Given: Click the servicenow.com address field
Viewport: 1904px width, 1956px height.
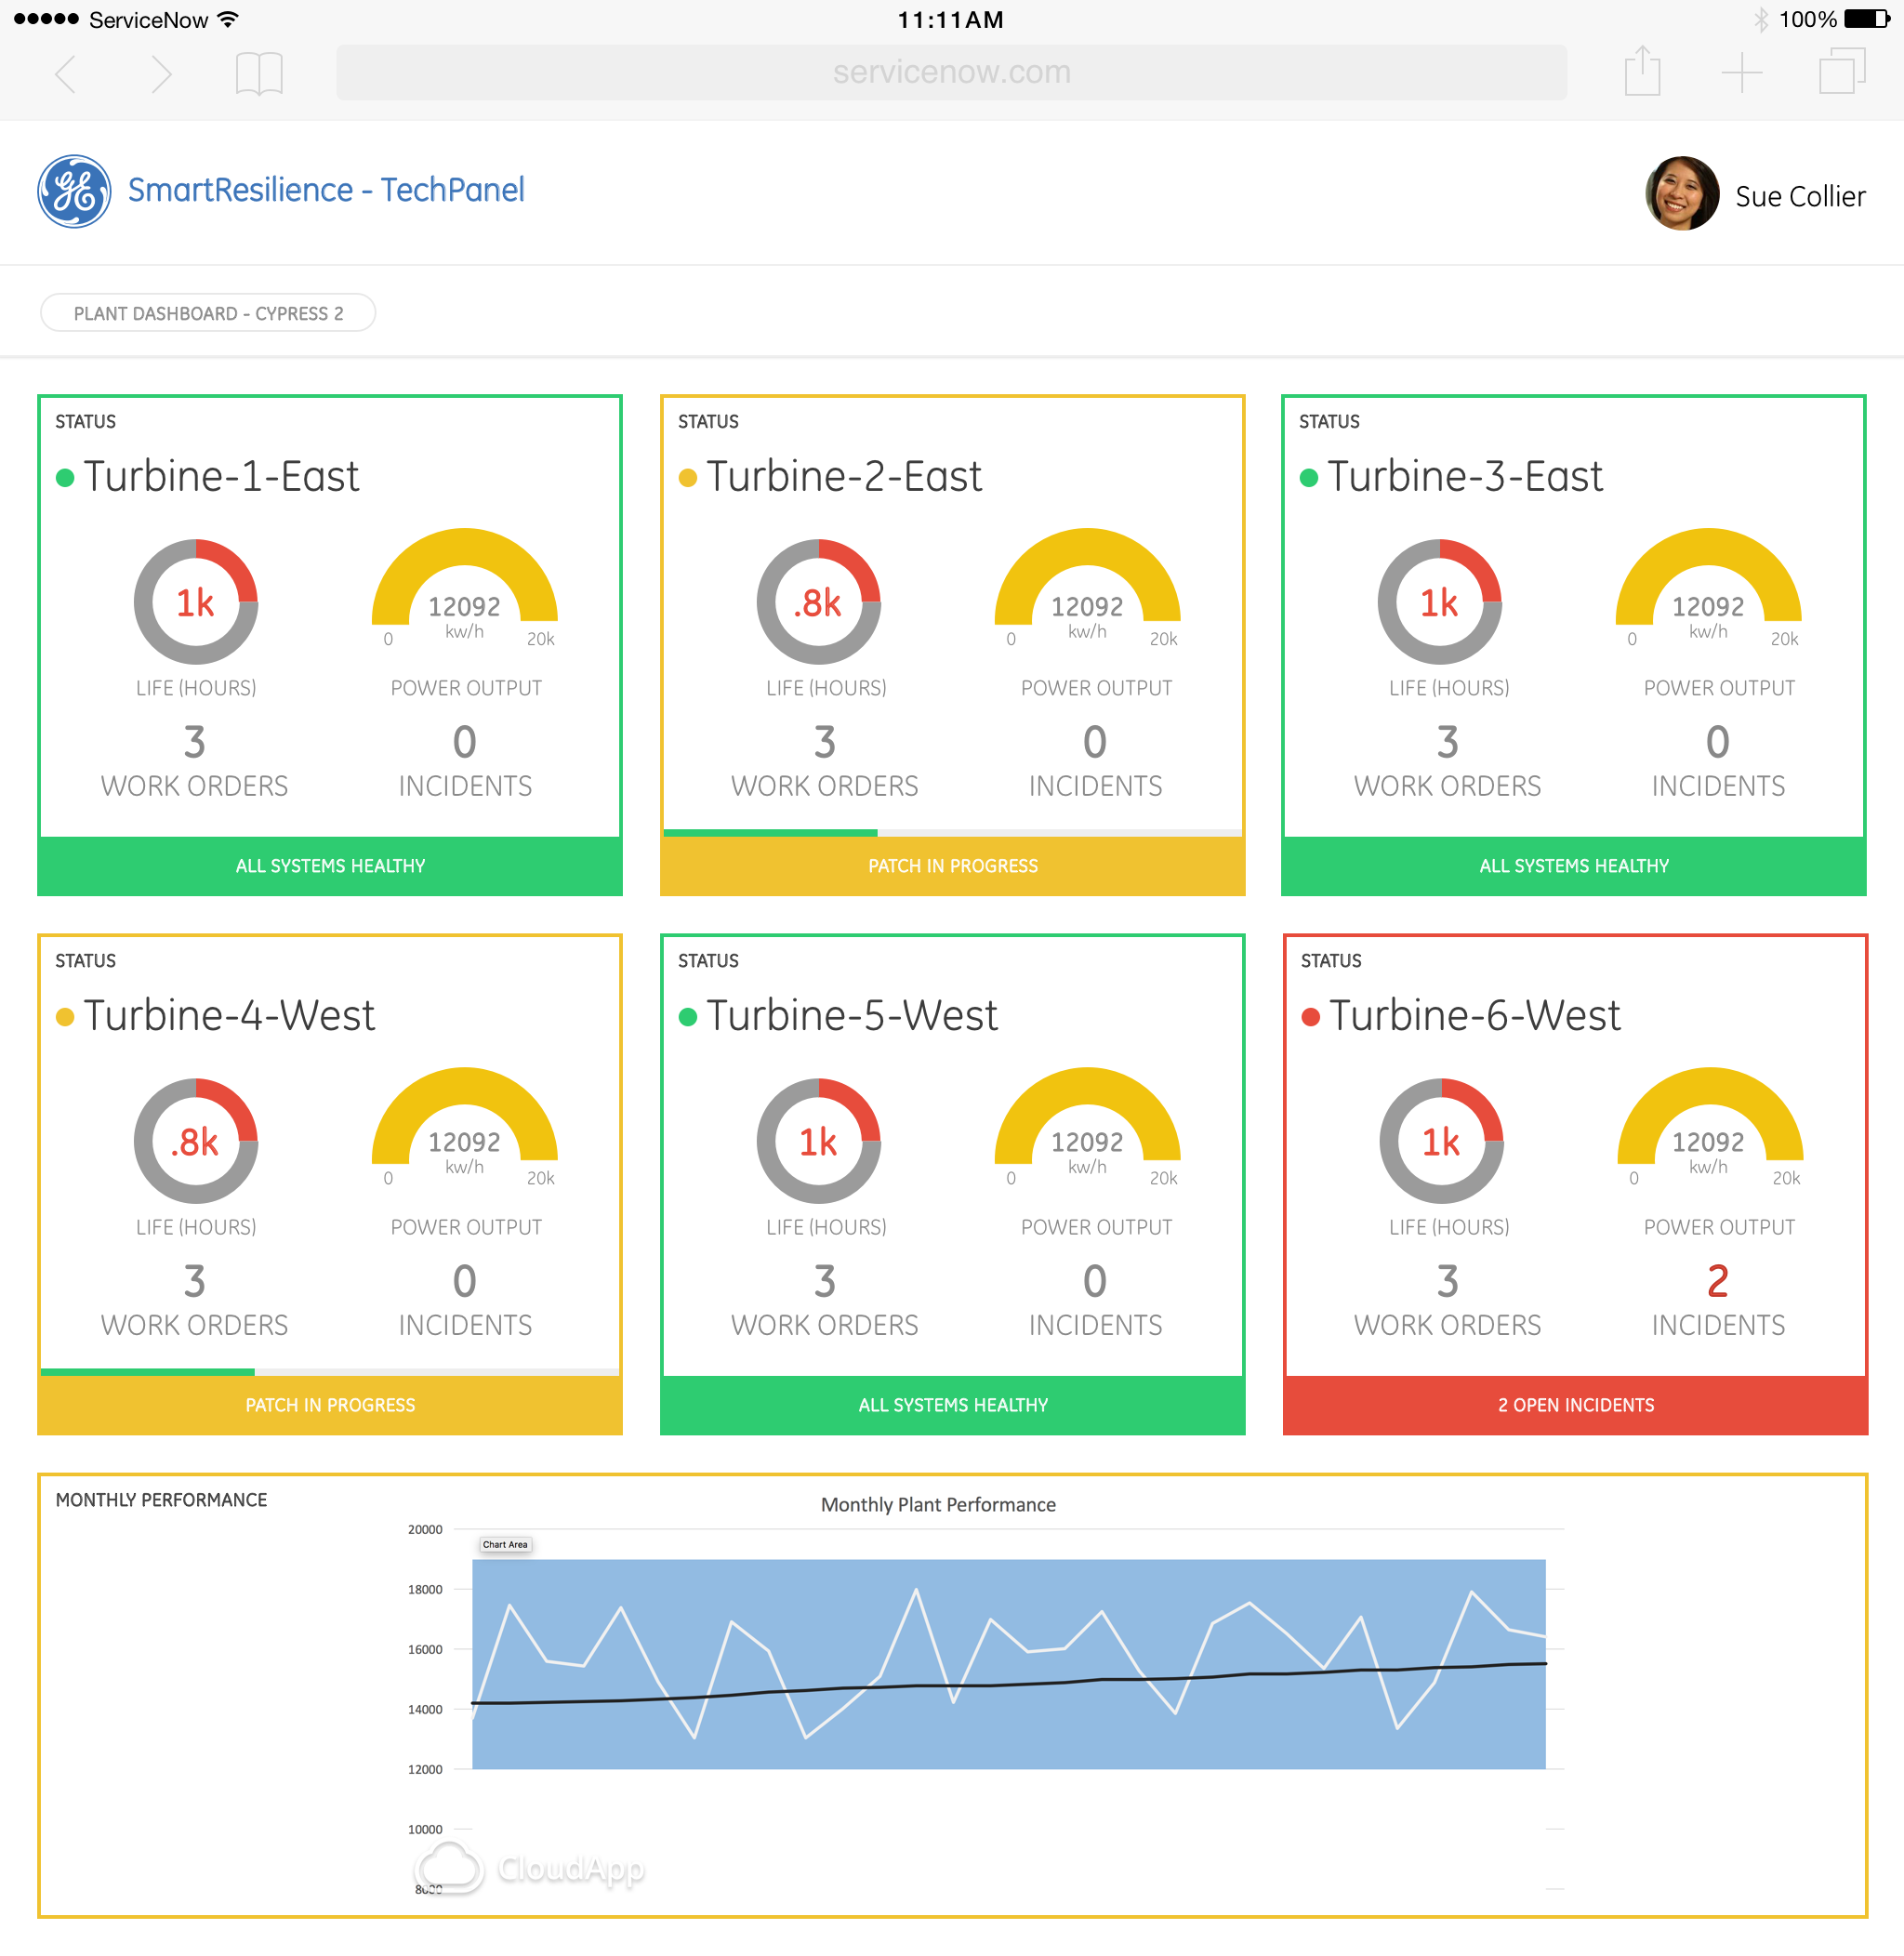Looking at the screenshot, I should coord(950,72).
